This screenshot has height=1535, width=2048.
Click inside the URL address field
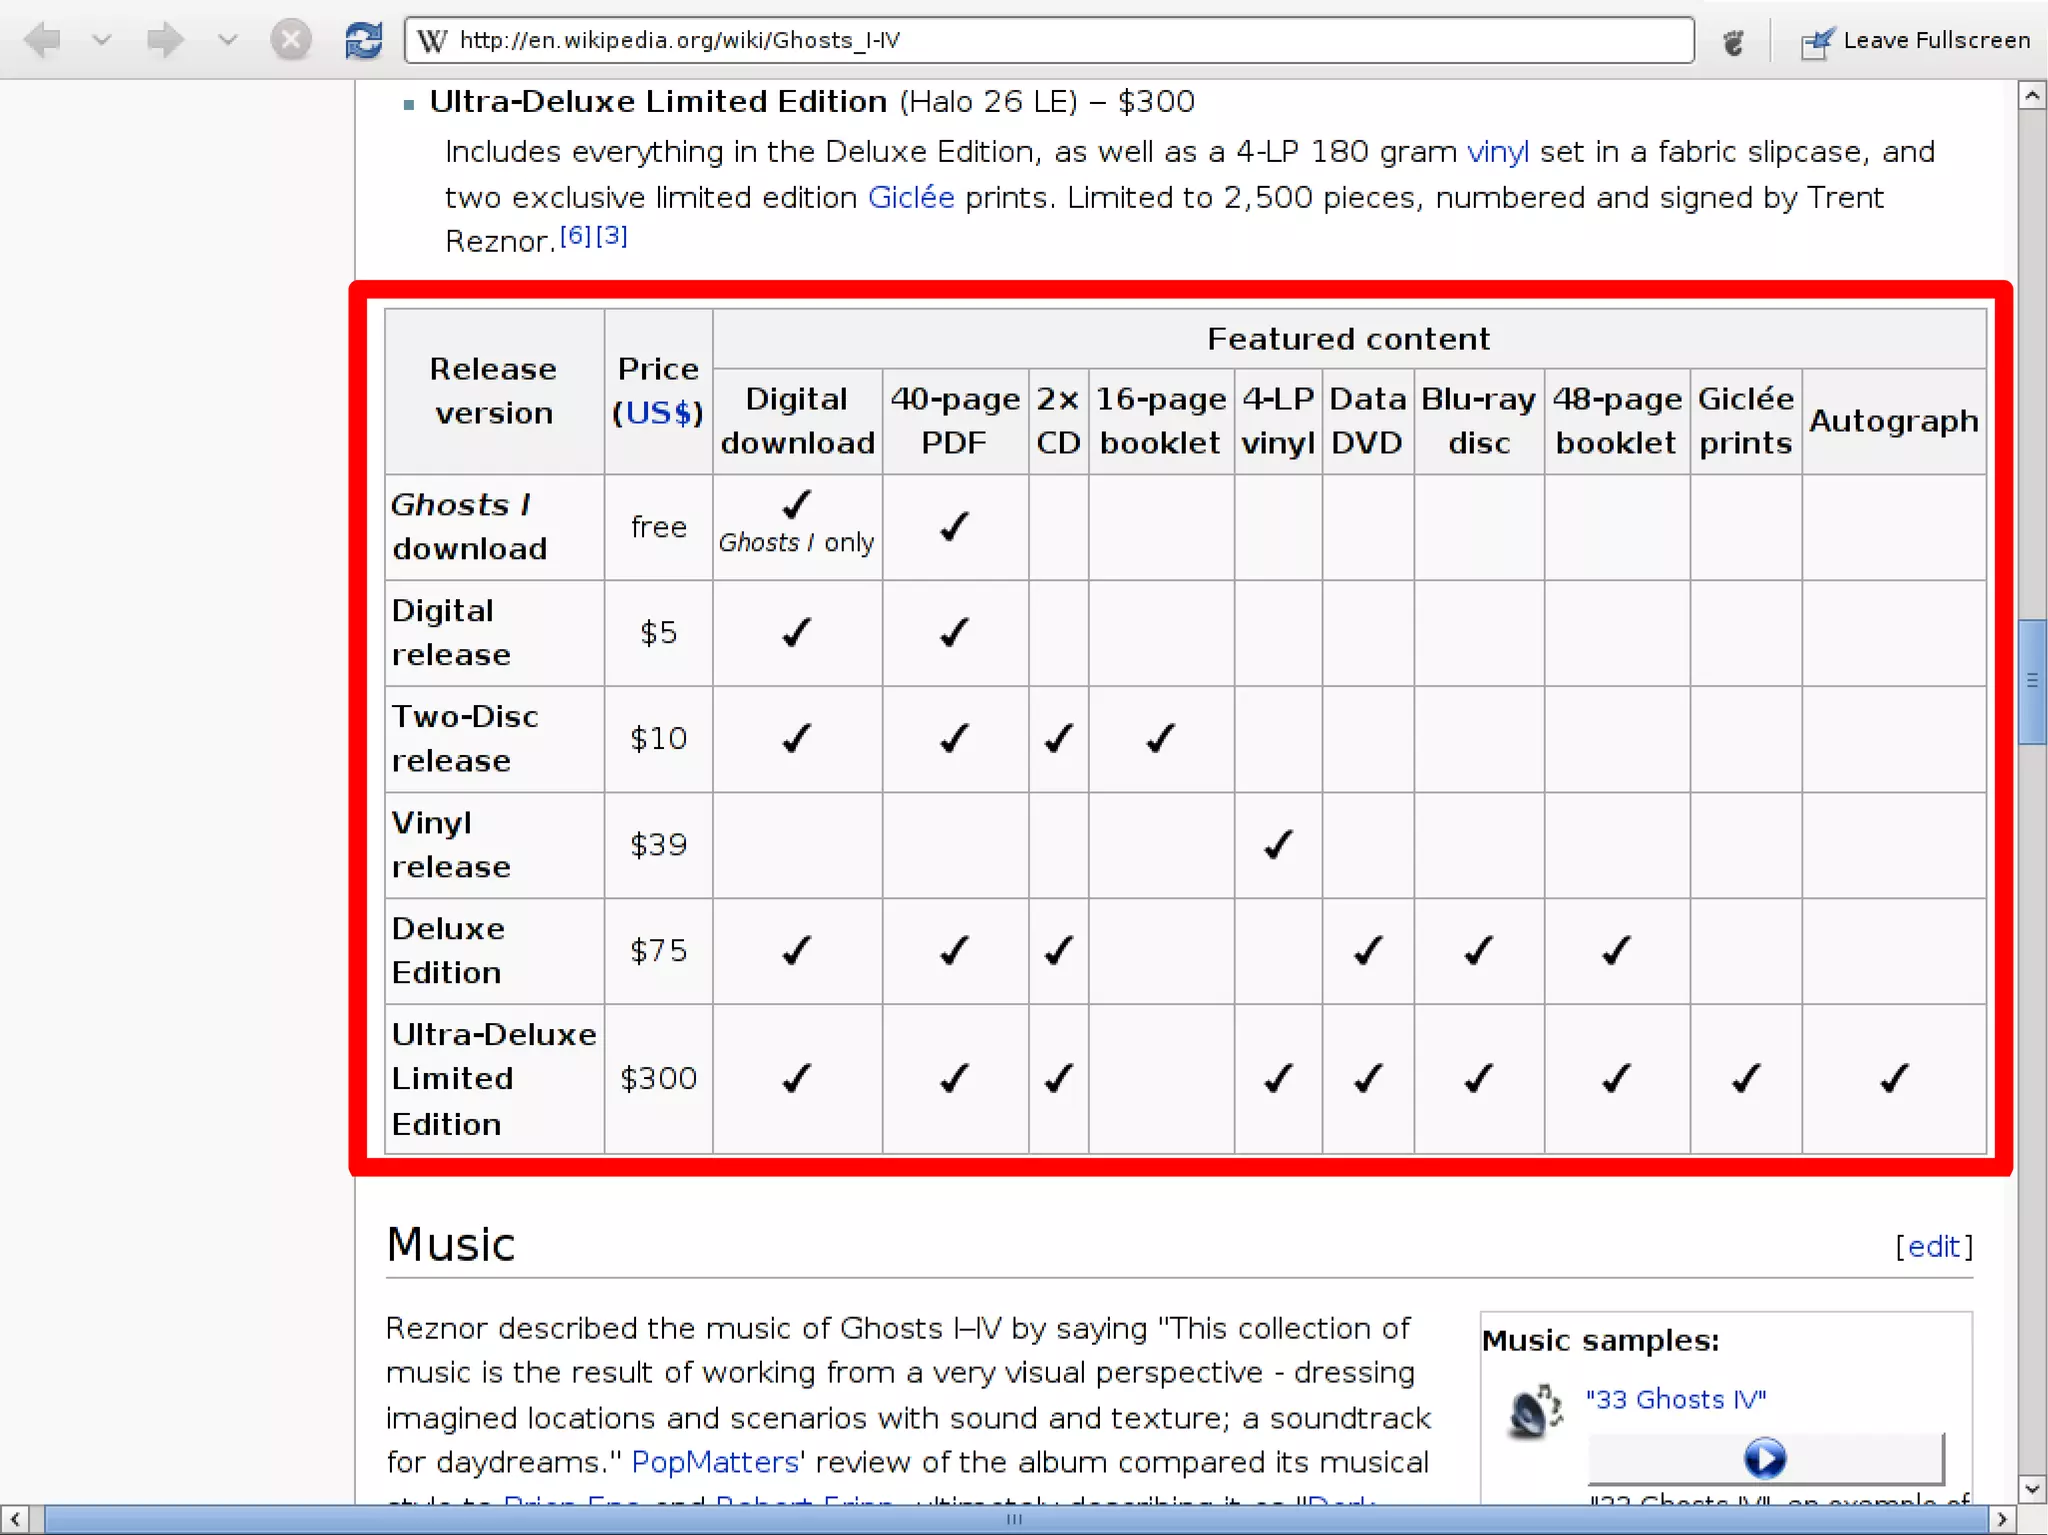pyautogui.click(x=1050, y=40)
